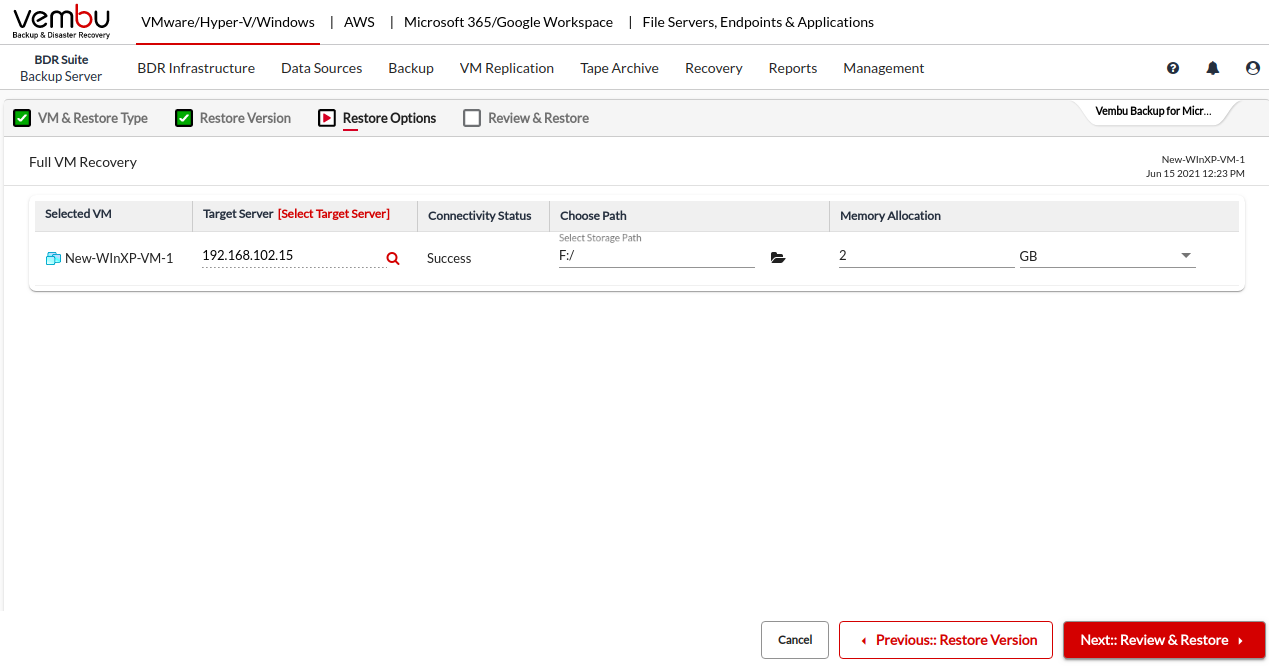1269x667 pixels.
Task: Click the Restore Version step checkbox
Action: pos(184,118)
